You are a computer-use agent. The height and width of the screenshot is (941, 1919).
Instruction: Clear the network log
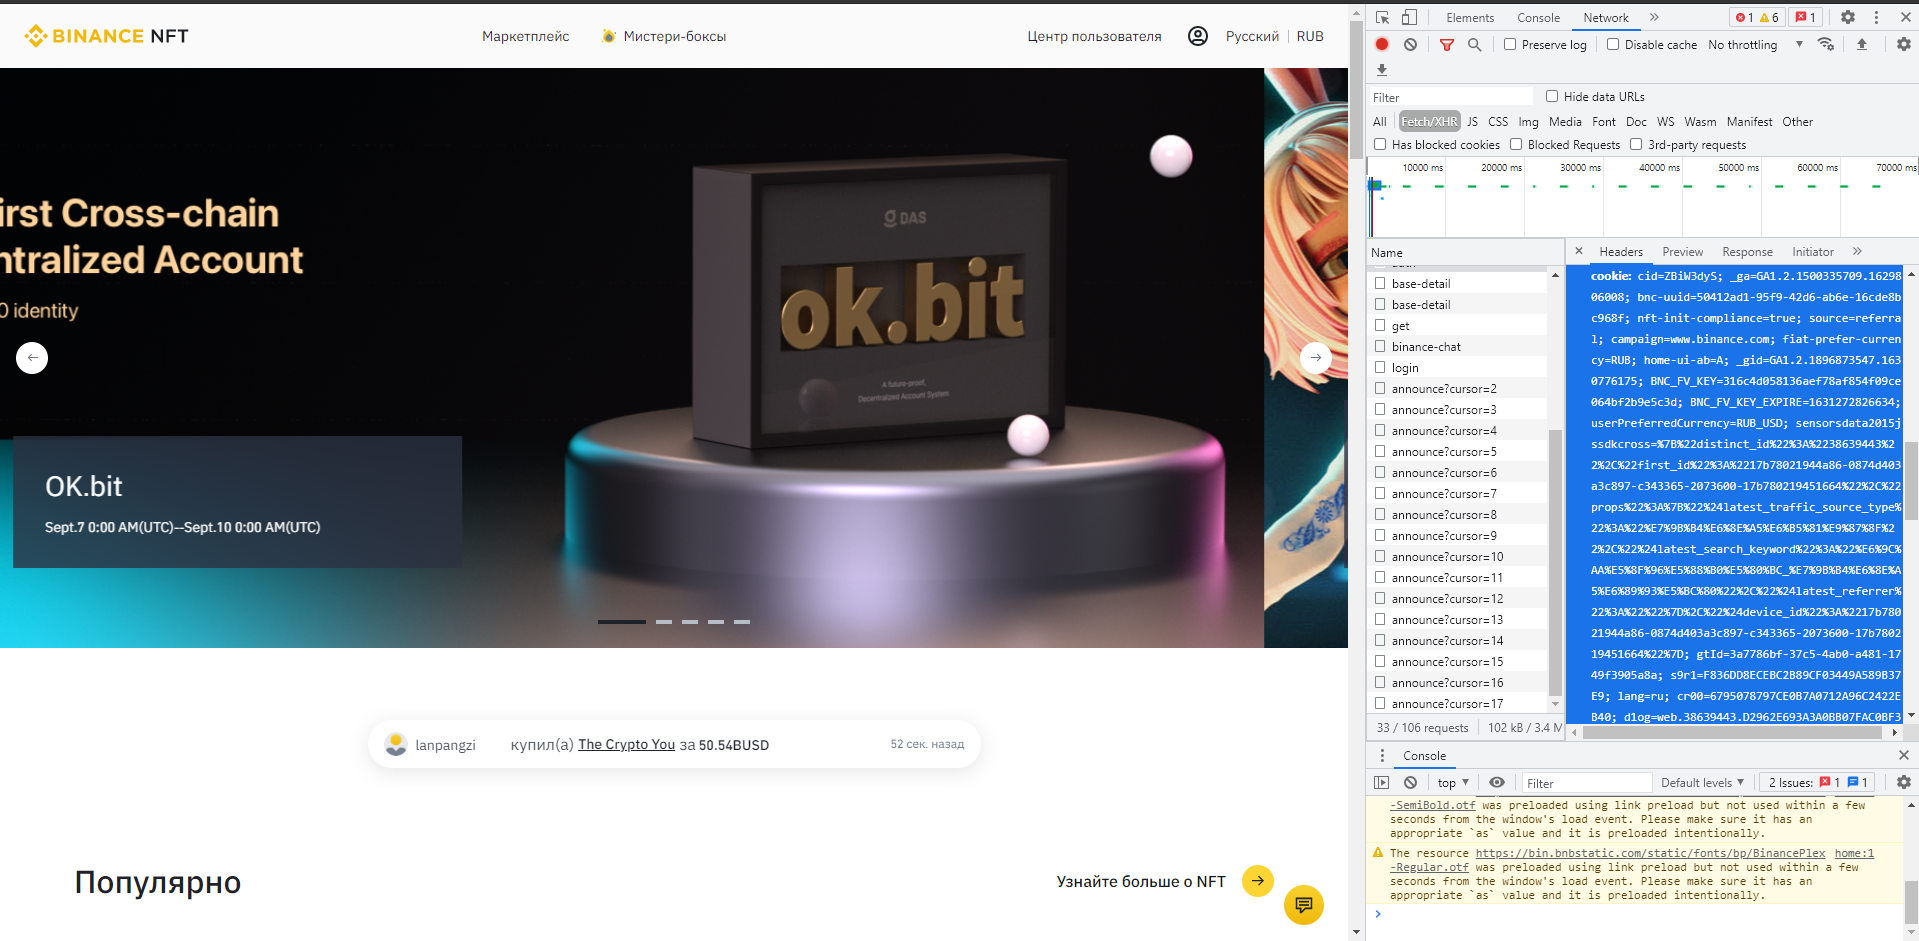pos(1410,44)
